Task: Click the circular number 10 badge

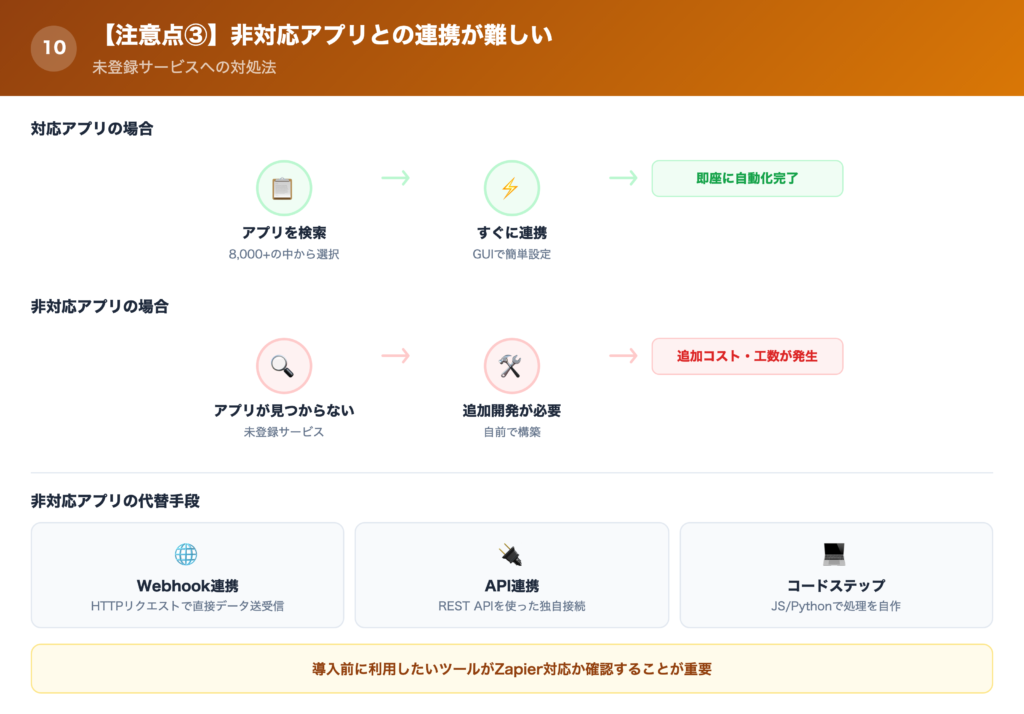Action: tap(54, 48)
